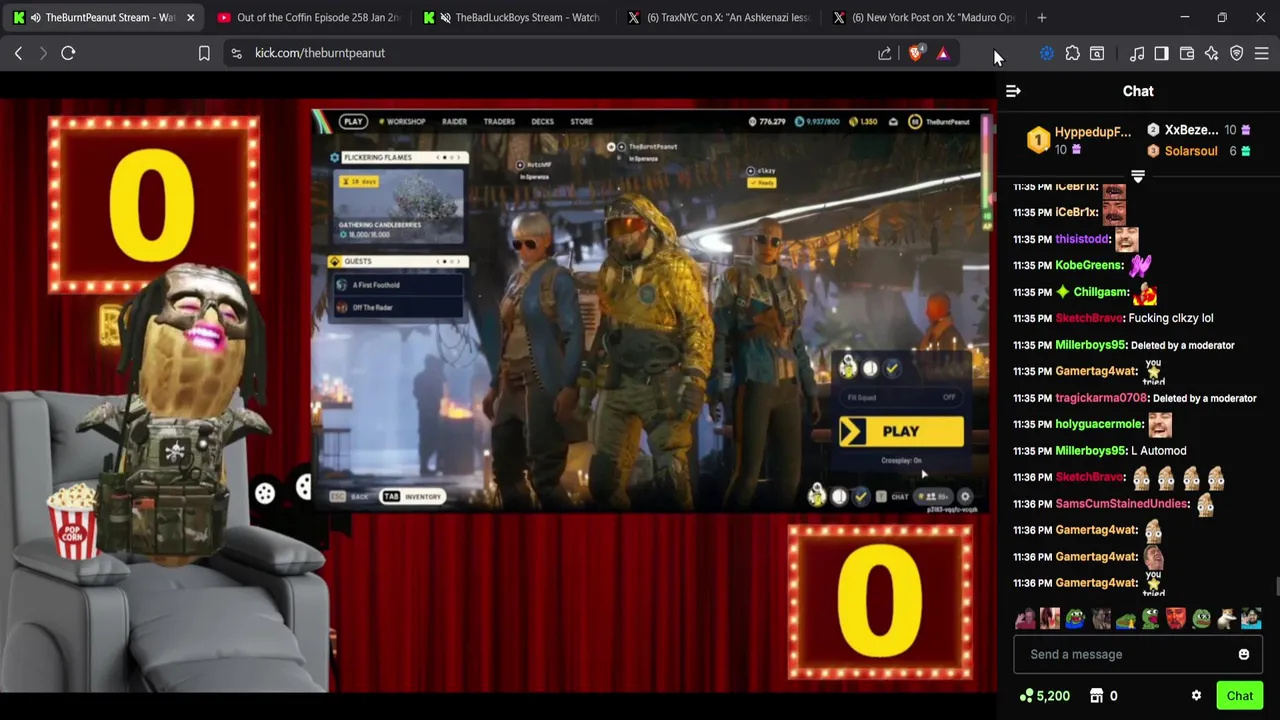Open the channel shop icon
1280x720 pixels.
1096,696
